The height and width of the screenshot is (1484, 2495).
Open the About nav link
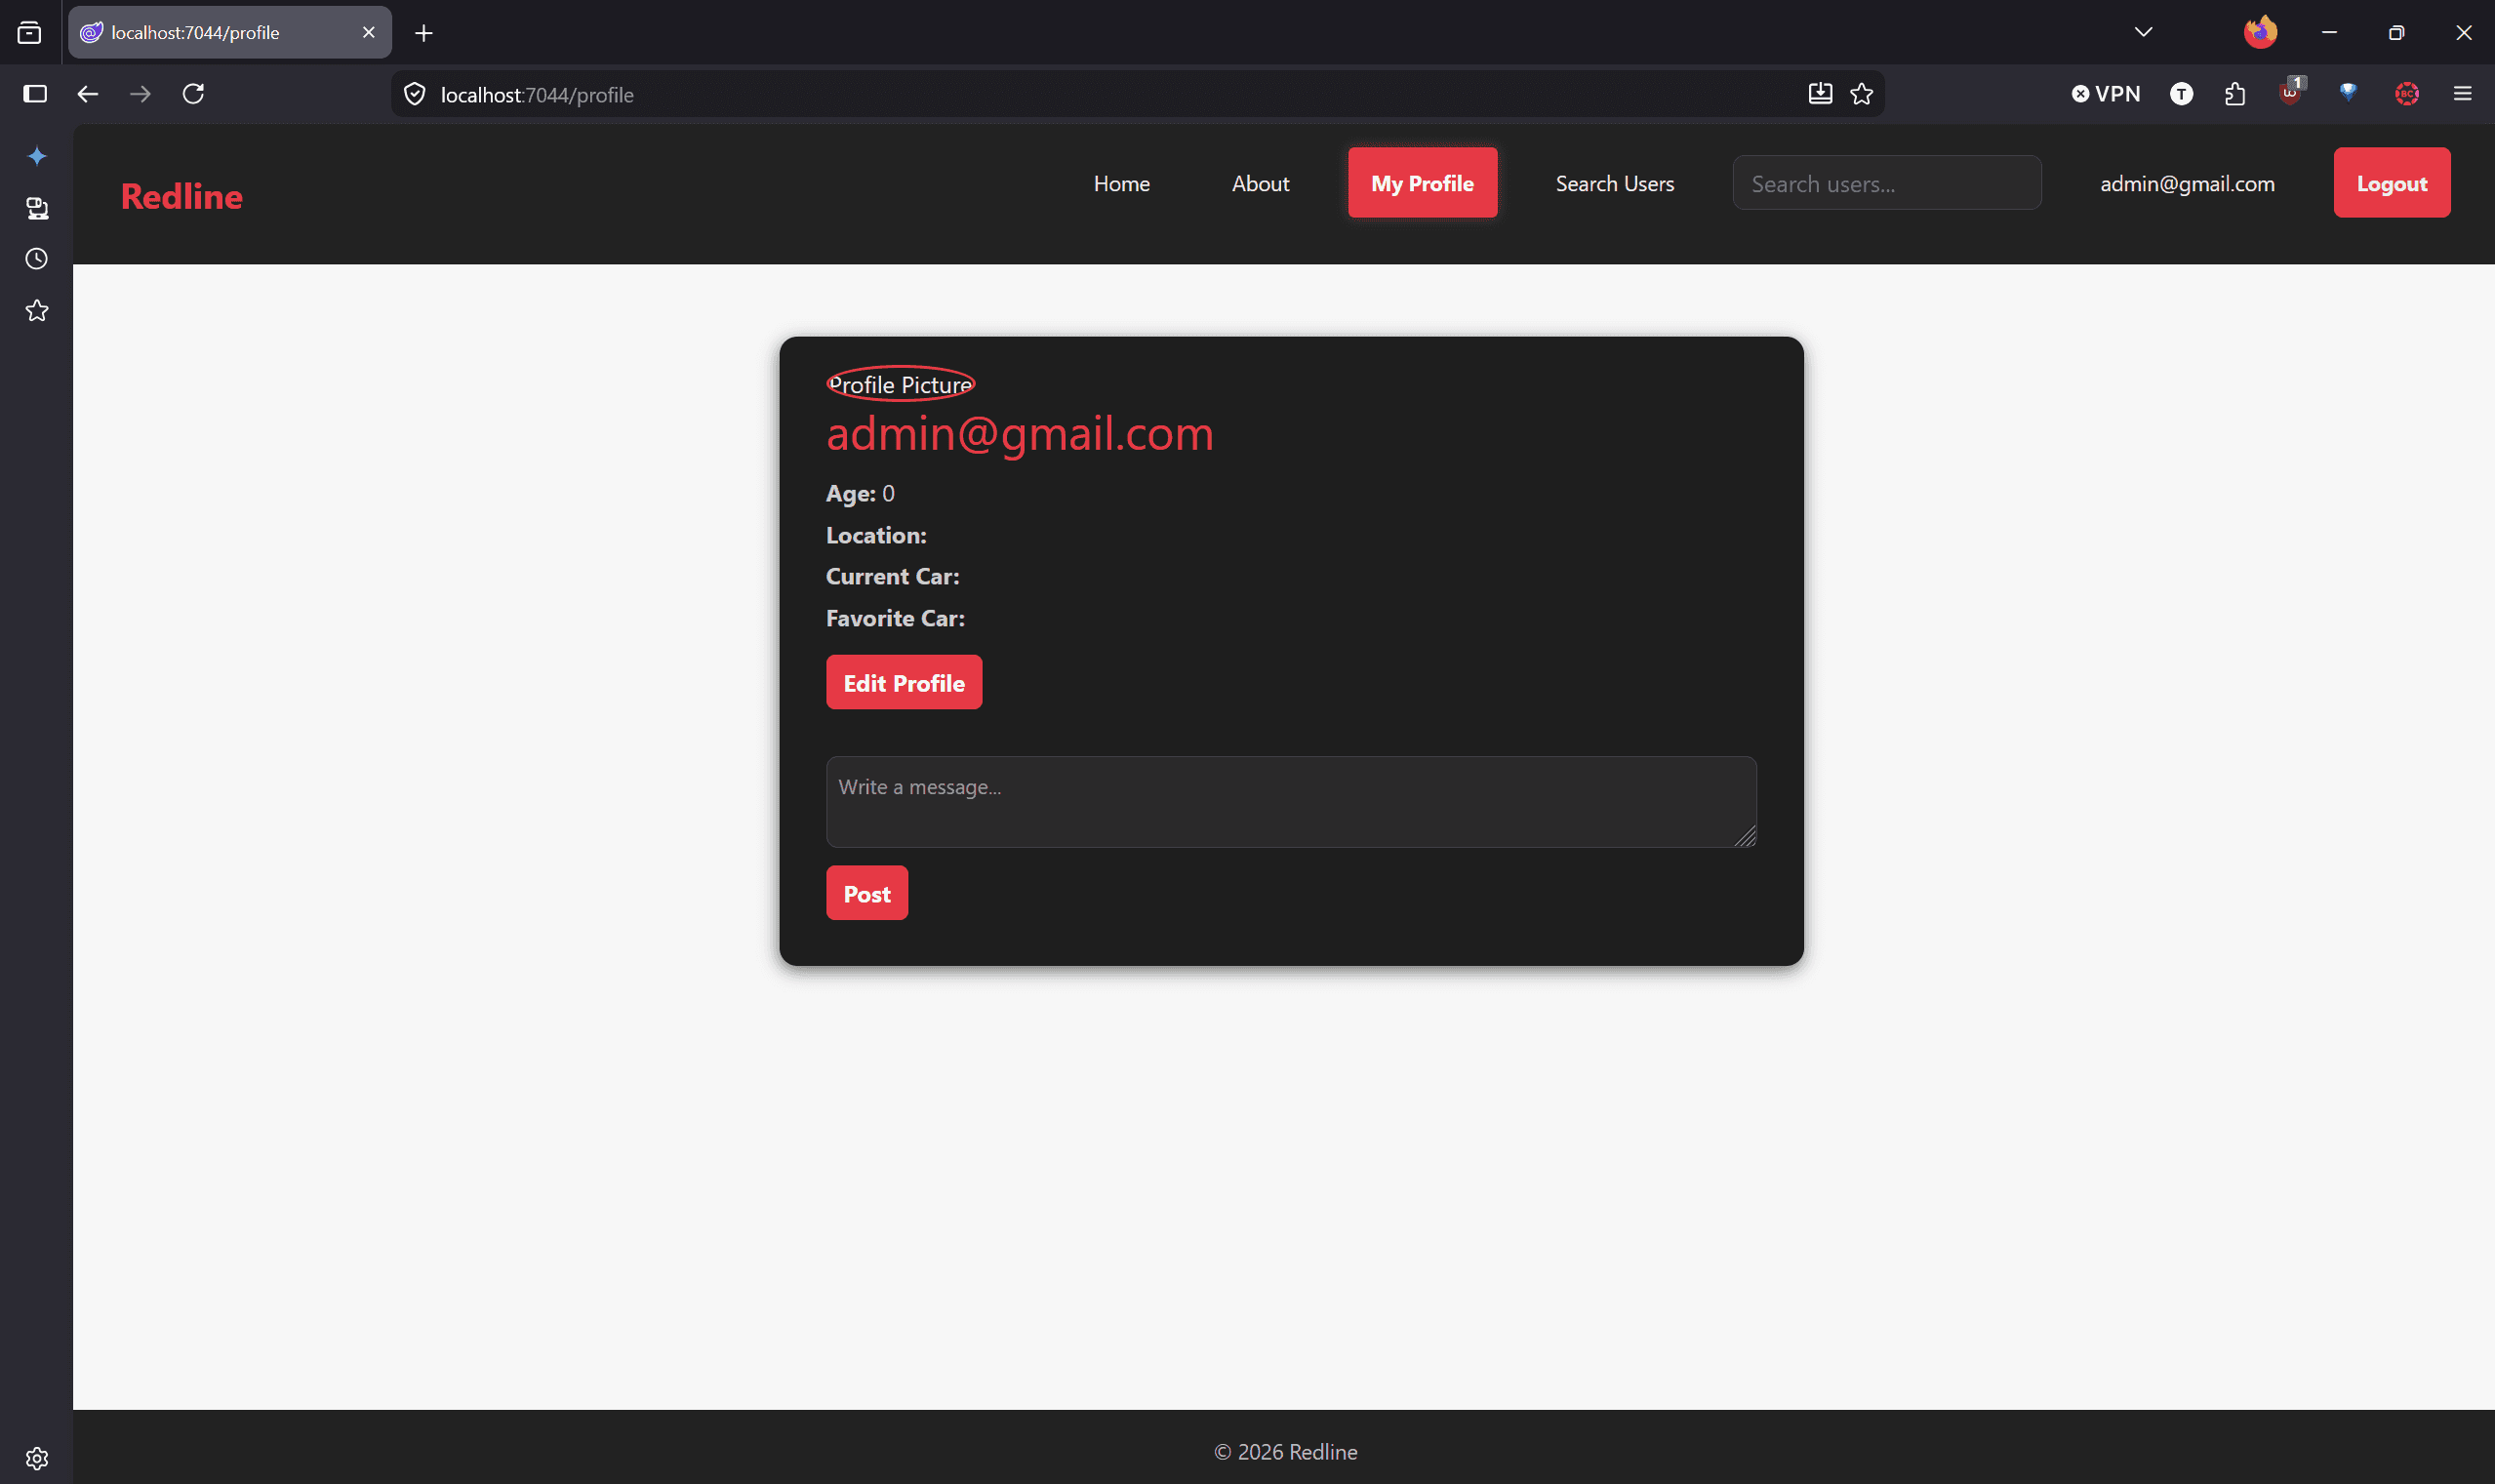[x=1260, y=184]
